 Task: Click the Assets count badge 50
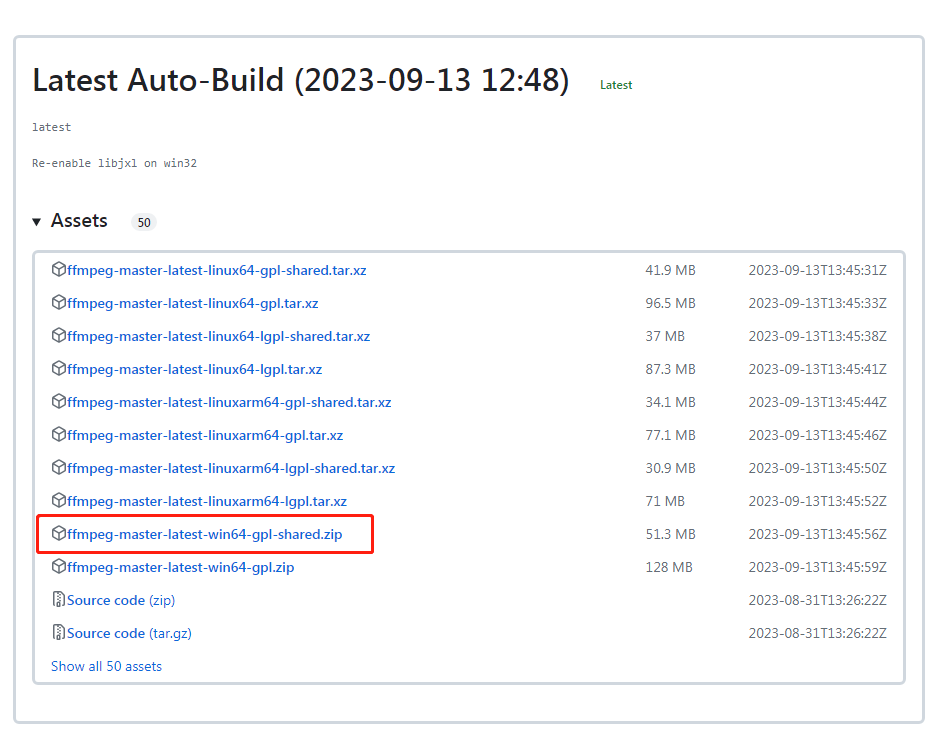144,222
